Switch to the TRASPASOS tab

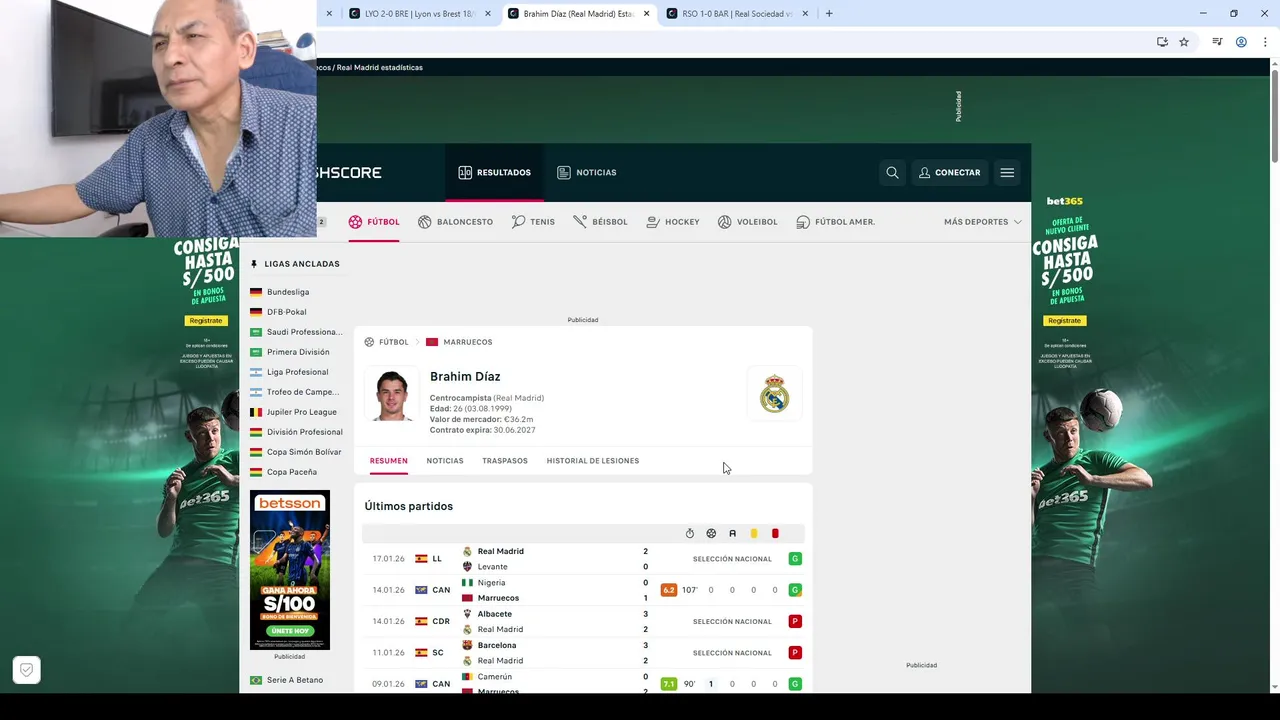click(x=505, y=461)
